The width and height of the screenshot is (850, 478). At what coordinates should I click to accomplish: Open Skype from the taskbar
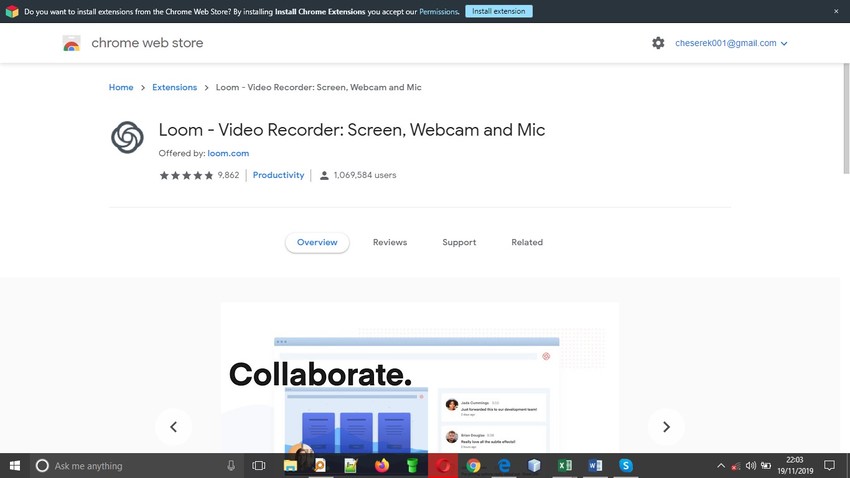[x=626, y=466]
